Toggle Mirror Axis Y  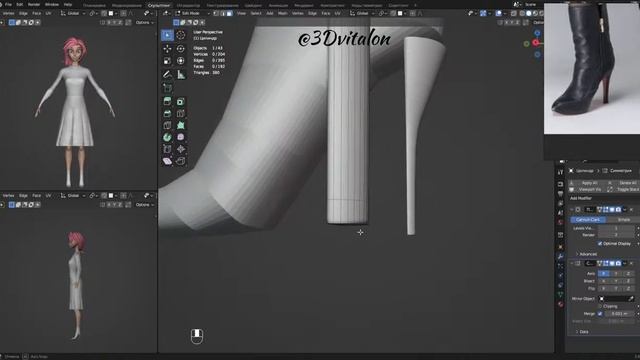pyautogui.click(x=616, y=273)
